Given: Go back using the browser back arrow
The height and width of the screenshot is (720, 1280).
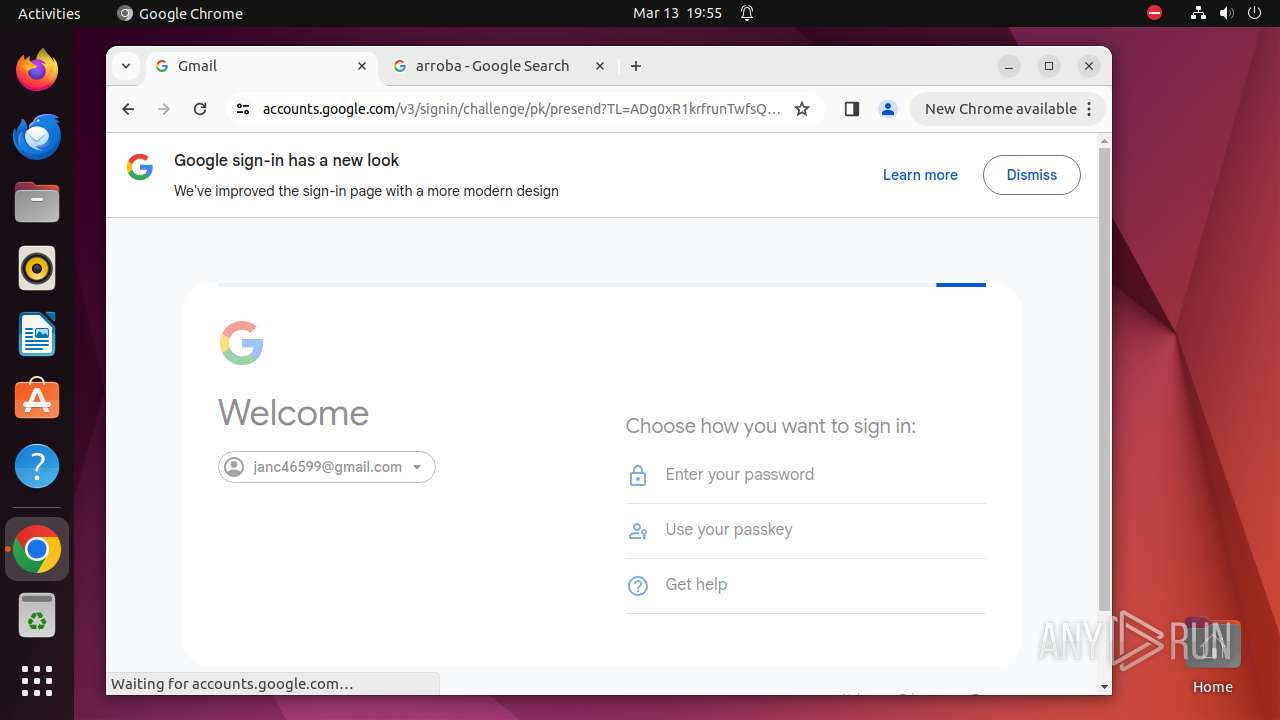Looking at the screenshot, I should coord(128,109).
